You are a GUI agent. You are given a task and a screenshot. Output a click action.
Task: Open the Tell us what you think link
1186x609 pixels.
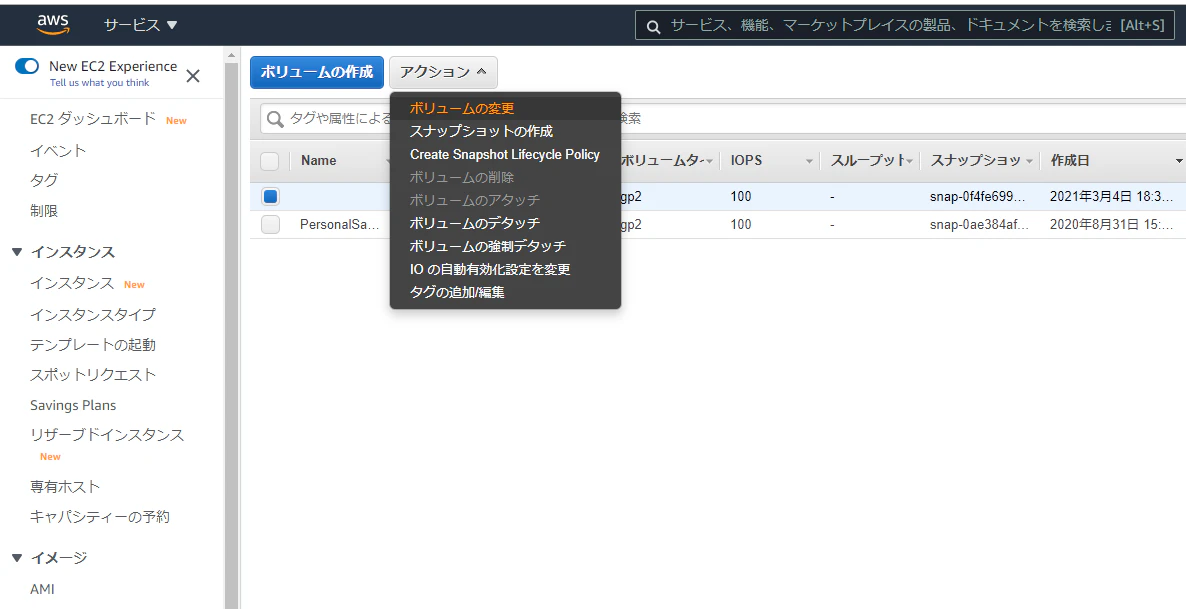click(99, 83)
